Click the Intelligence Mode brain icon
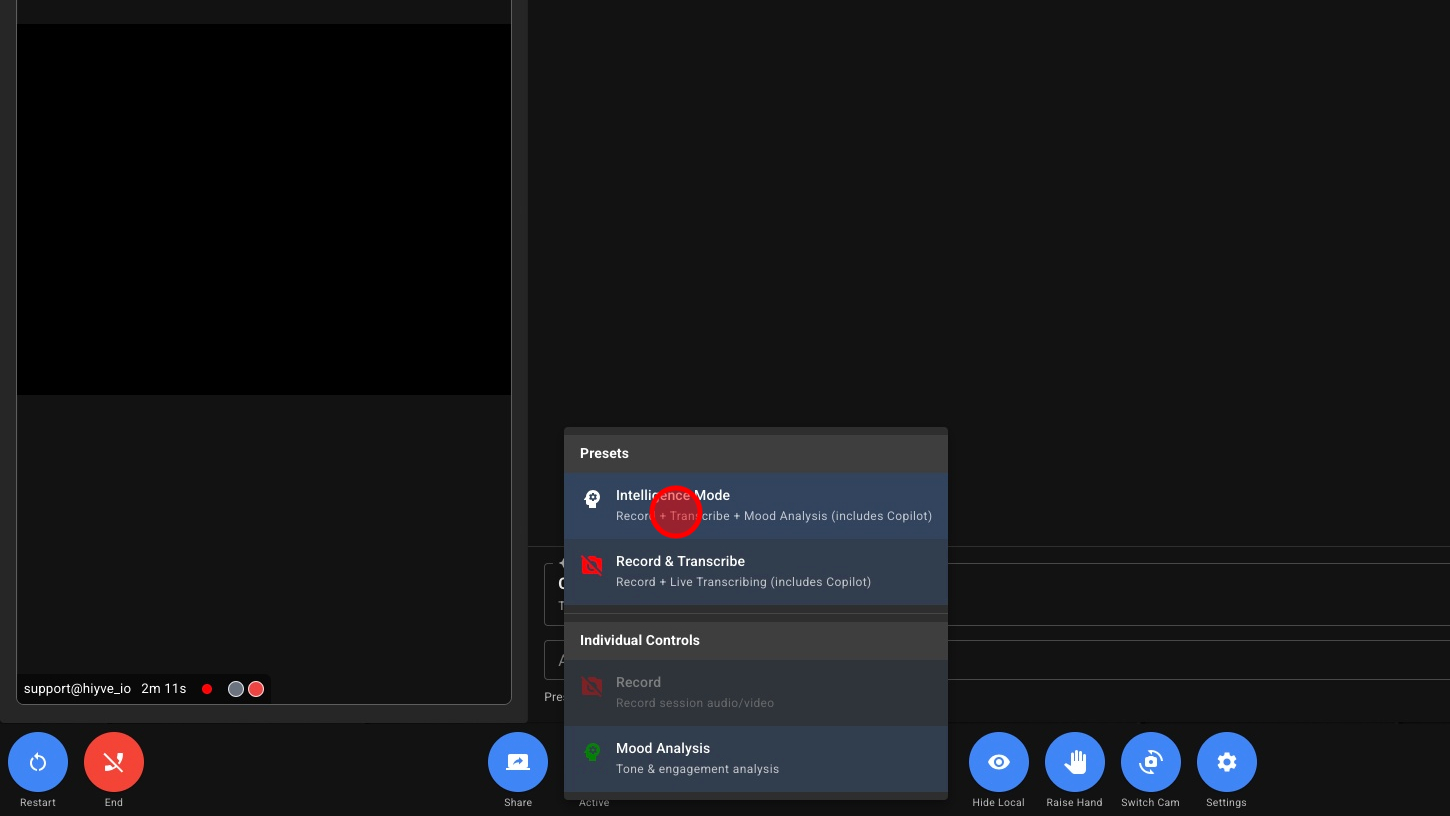Screen dimensions: 1450x816 tap(592, 499)
